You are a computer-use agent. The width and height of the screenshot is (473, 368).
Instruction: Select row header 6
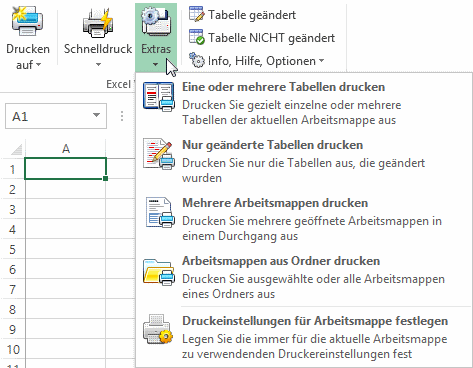pos(12,269)
